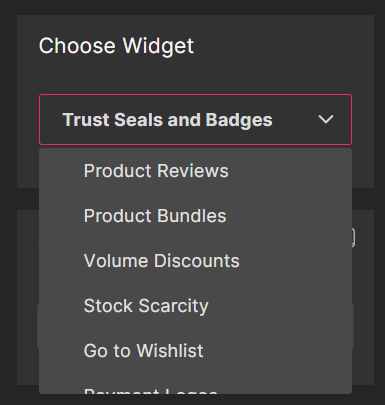This screenshot has width=385, height=405.
Task: Select Product Reviews from the list
Action: pos(195,171)
